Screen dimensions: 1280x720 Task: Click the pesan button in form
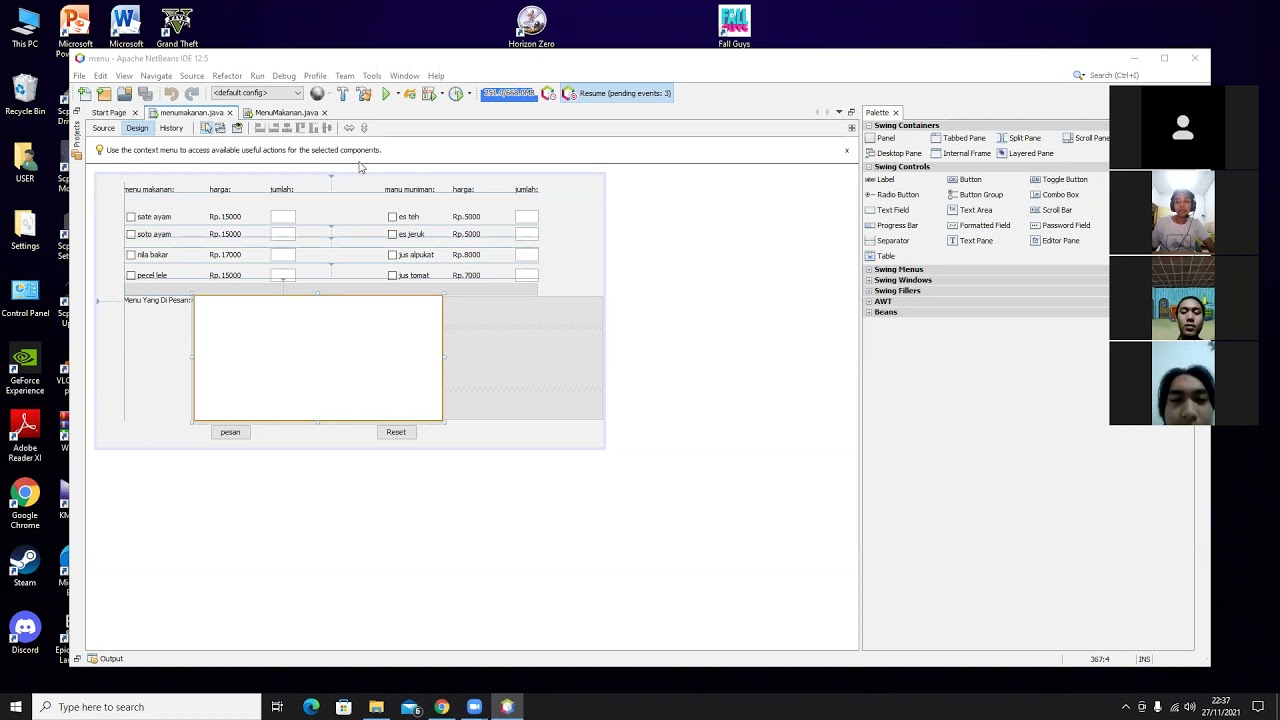(x=230, y=432)
